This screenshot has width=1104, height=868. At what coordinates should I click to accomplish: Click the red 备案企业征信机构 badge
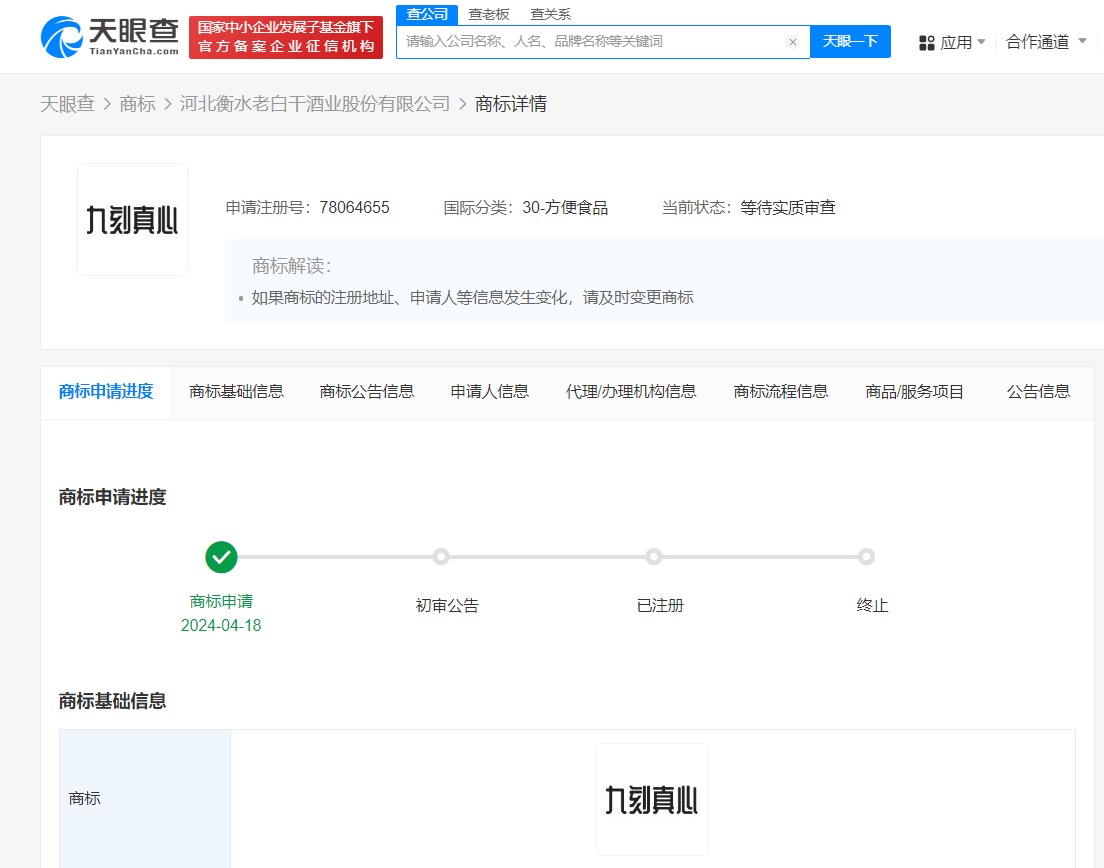286,36
